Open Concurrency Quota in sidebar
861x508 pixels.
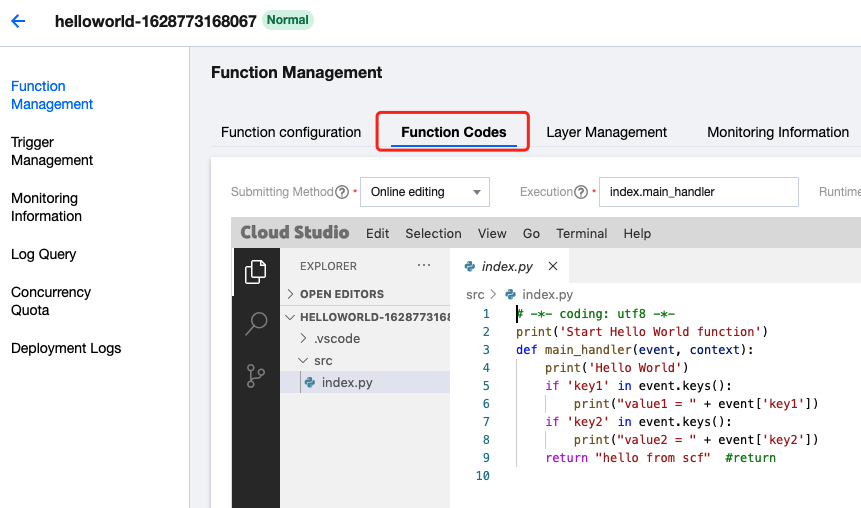coord(51,301)
